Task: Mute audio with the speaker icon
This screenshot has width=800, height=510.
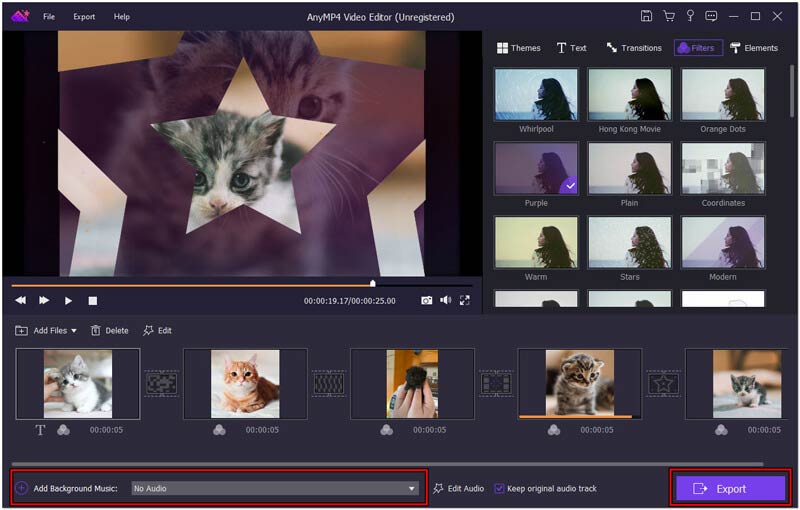Action: pos(445,300)
